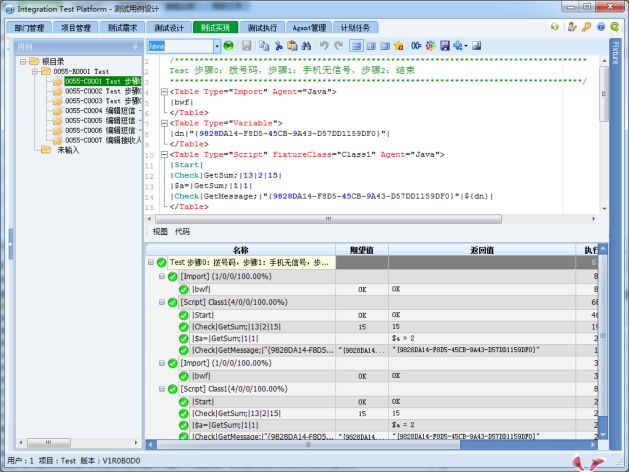The width and height of the screenshot is (629, 472).
Task: Click the paste clipboard icon
Action: click(x=294, y=46)
